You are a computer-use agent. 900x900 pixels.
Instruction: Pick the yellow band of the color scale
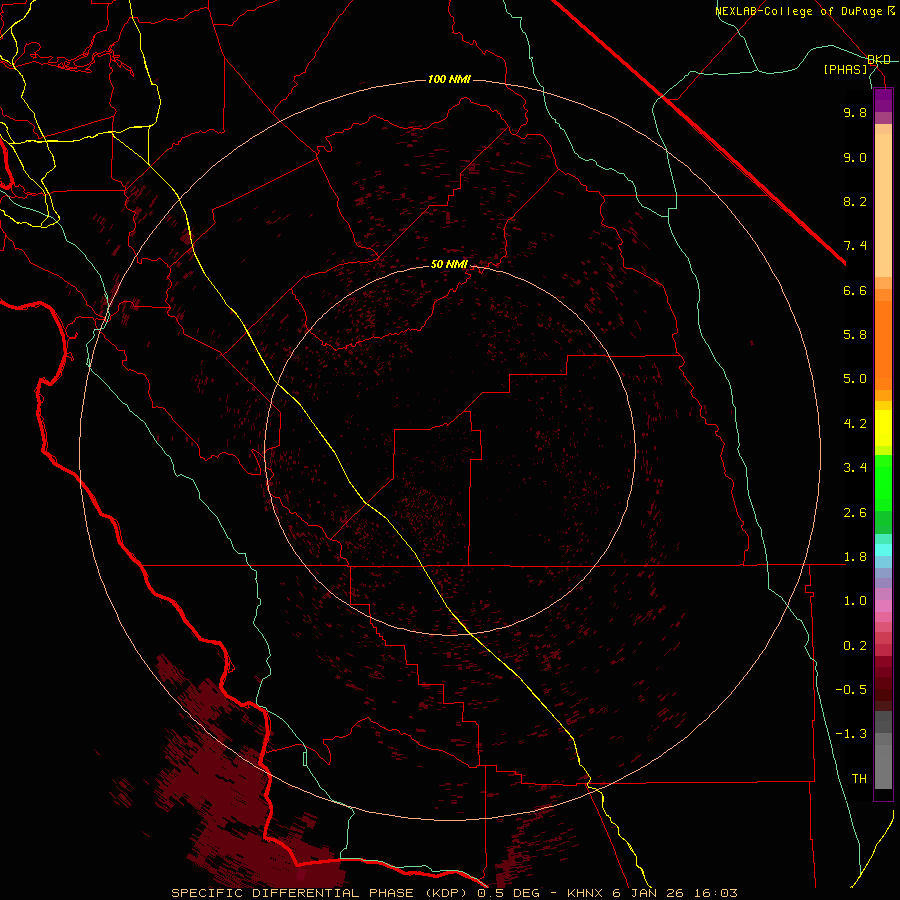coord(883,428)
